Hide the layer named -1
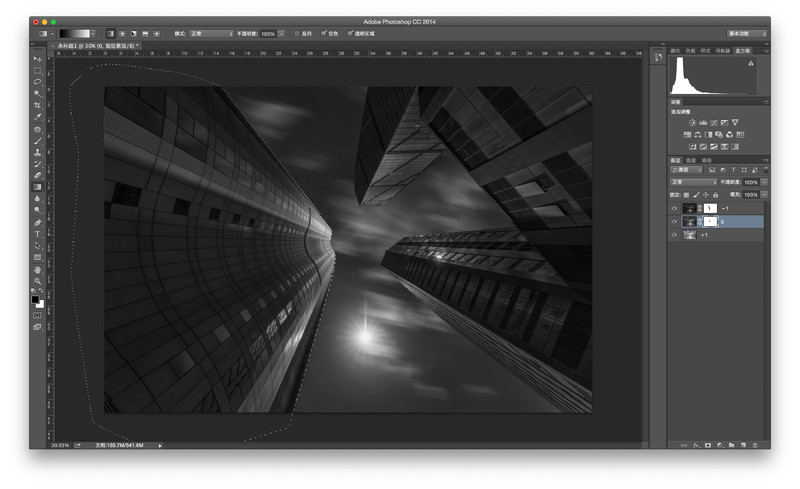Image resolution: width=800 pixels, height=489 pixels. point(674,208)
